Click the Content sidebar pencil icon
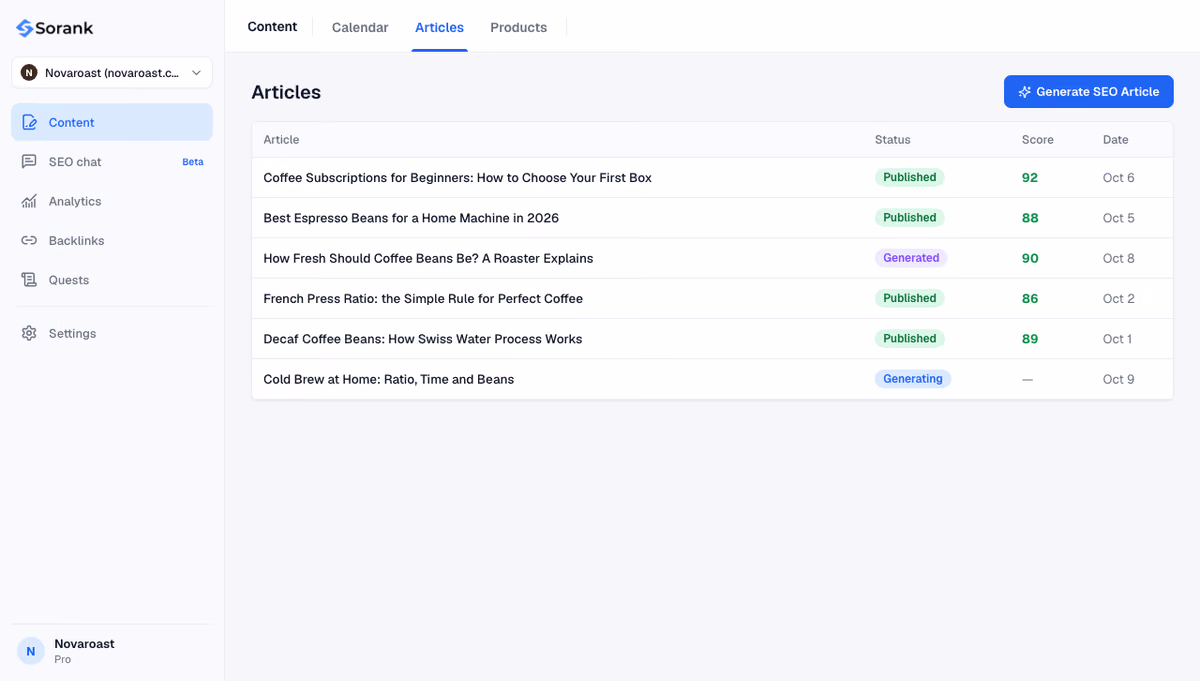 coord(29,122)
